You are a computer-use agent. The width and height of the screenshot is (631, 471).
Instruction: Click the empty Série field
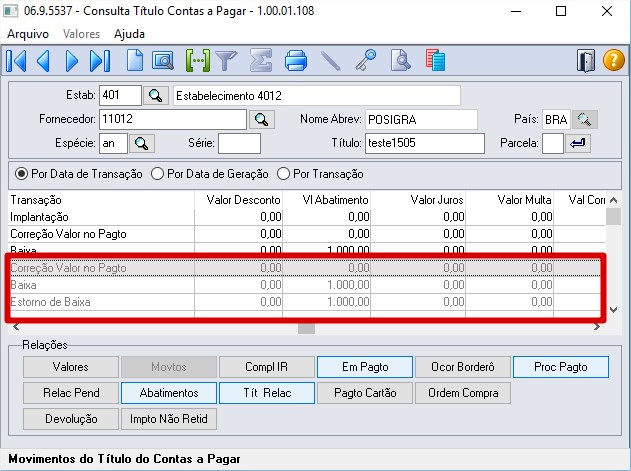pyautogui.click(x=239, y=144)
